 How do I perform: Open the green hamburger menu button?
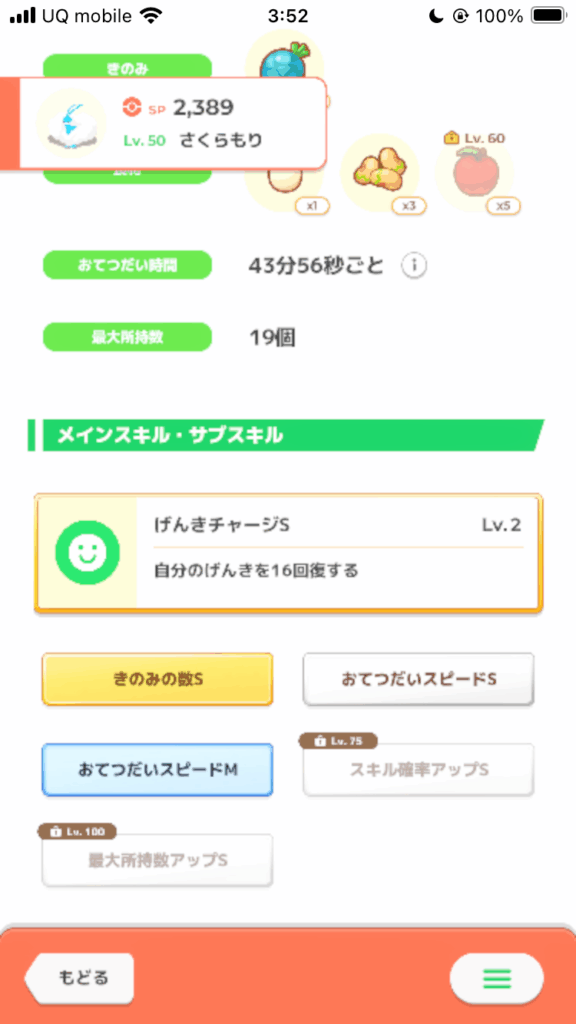pyautogui.click(x=496, y=978)
